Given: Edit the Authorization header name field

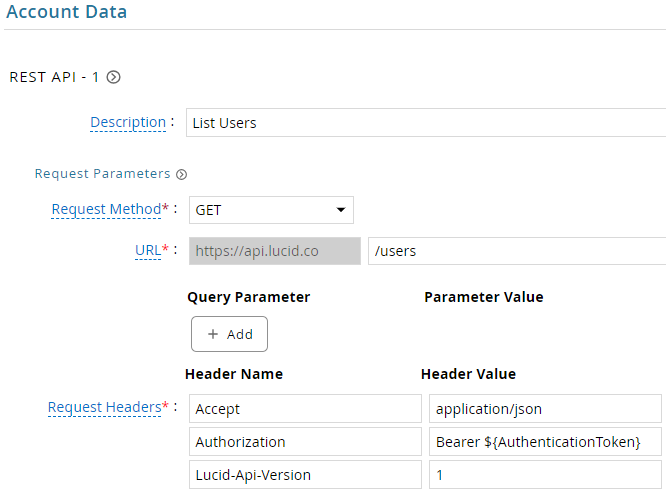Looking at the screenshot, I should pos(305,442).
